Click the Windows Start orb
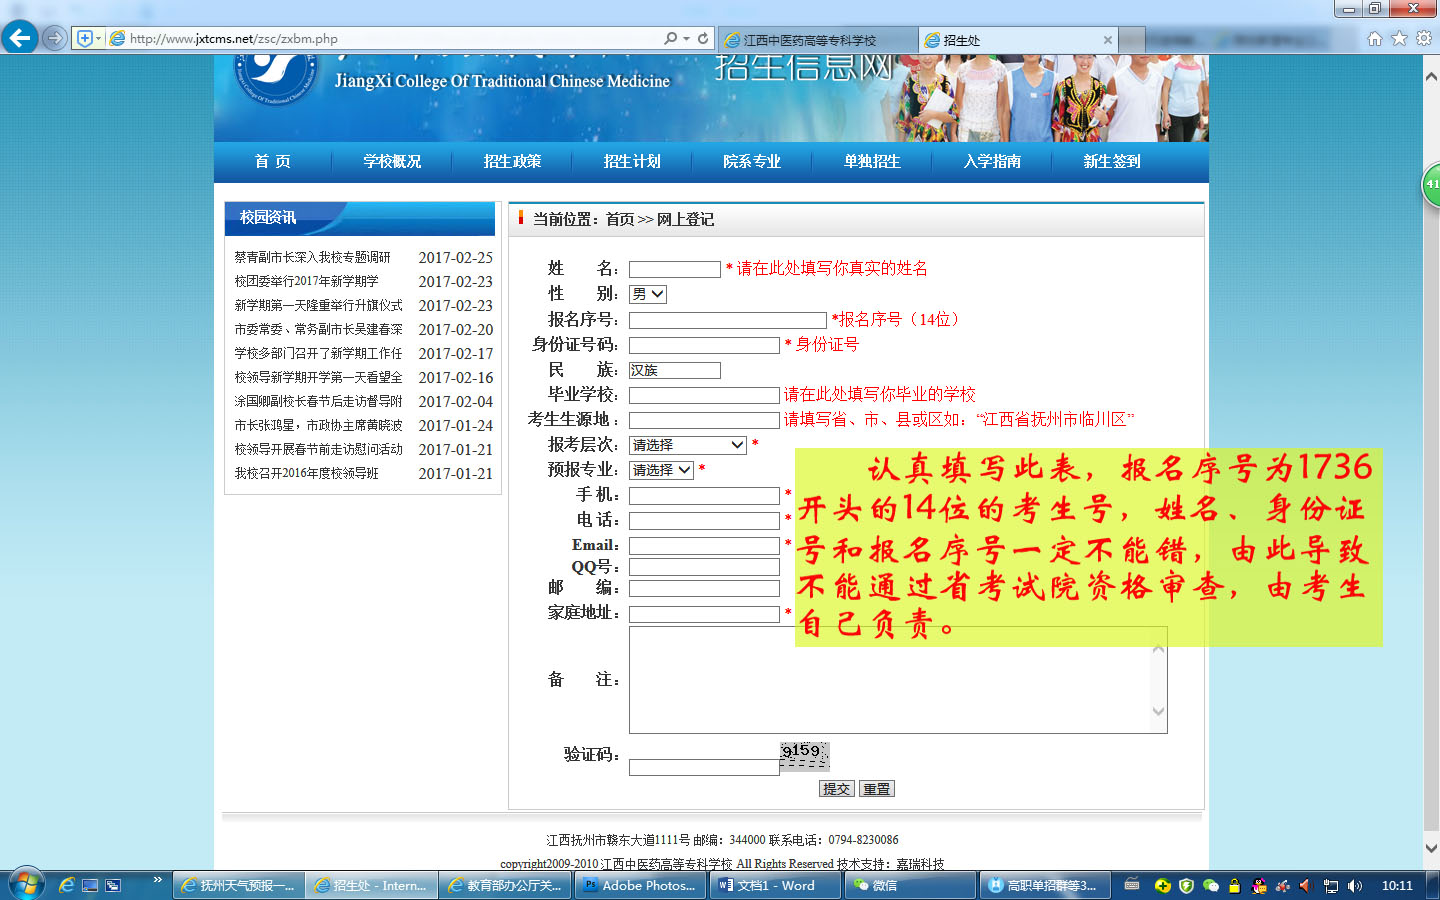Screen dimensions: 1440x900 tap(25, 885)
